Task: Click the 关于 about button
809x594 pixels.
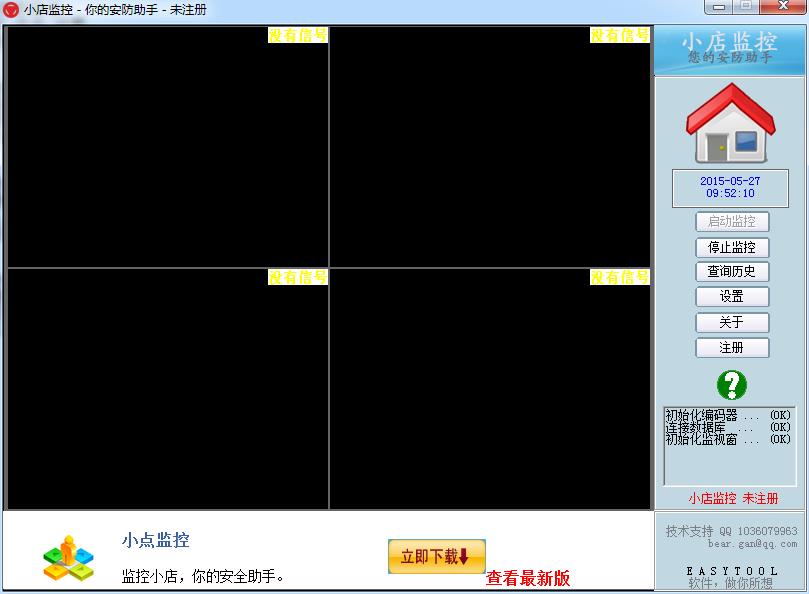Action: 731,322
